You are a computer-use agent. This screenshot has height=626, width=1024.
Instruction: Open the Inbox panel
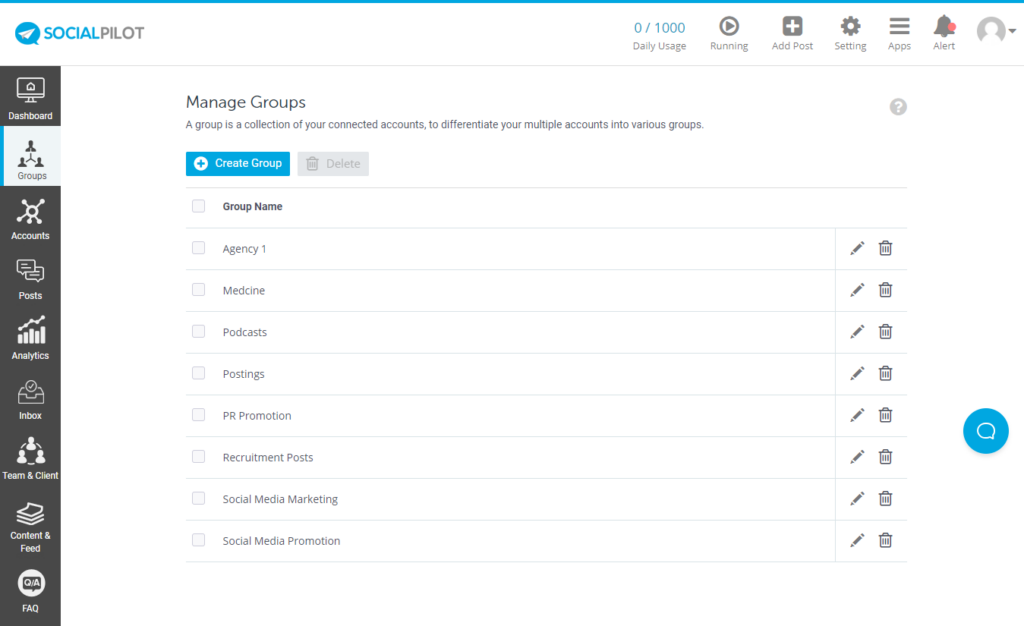[30, 398]
